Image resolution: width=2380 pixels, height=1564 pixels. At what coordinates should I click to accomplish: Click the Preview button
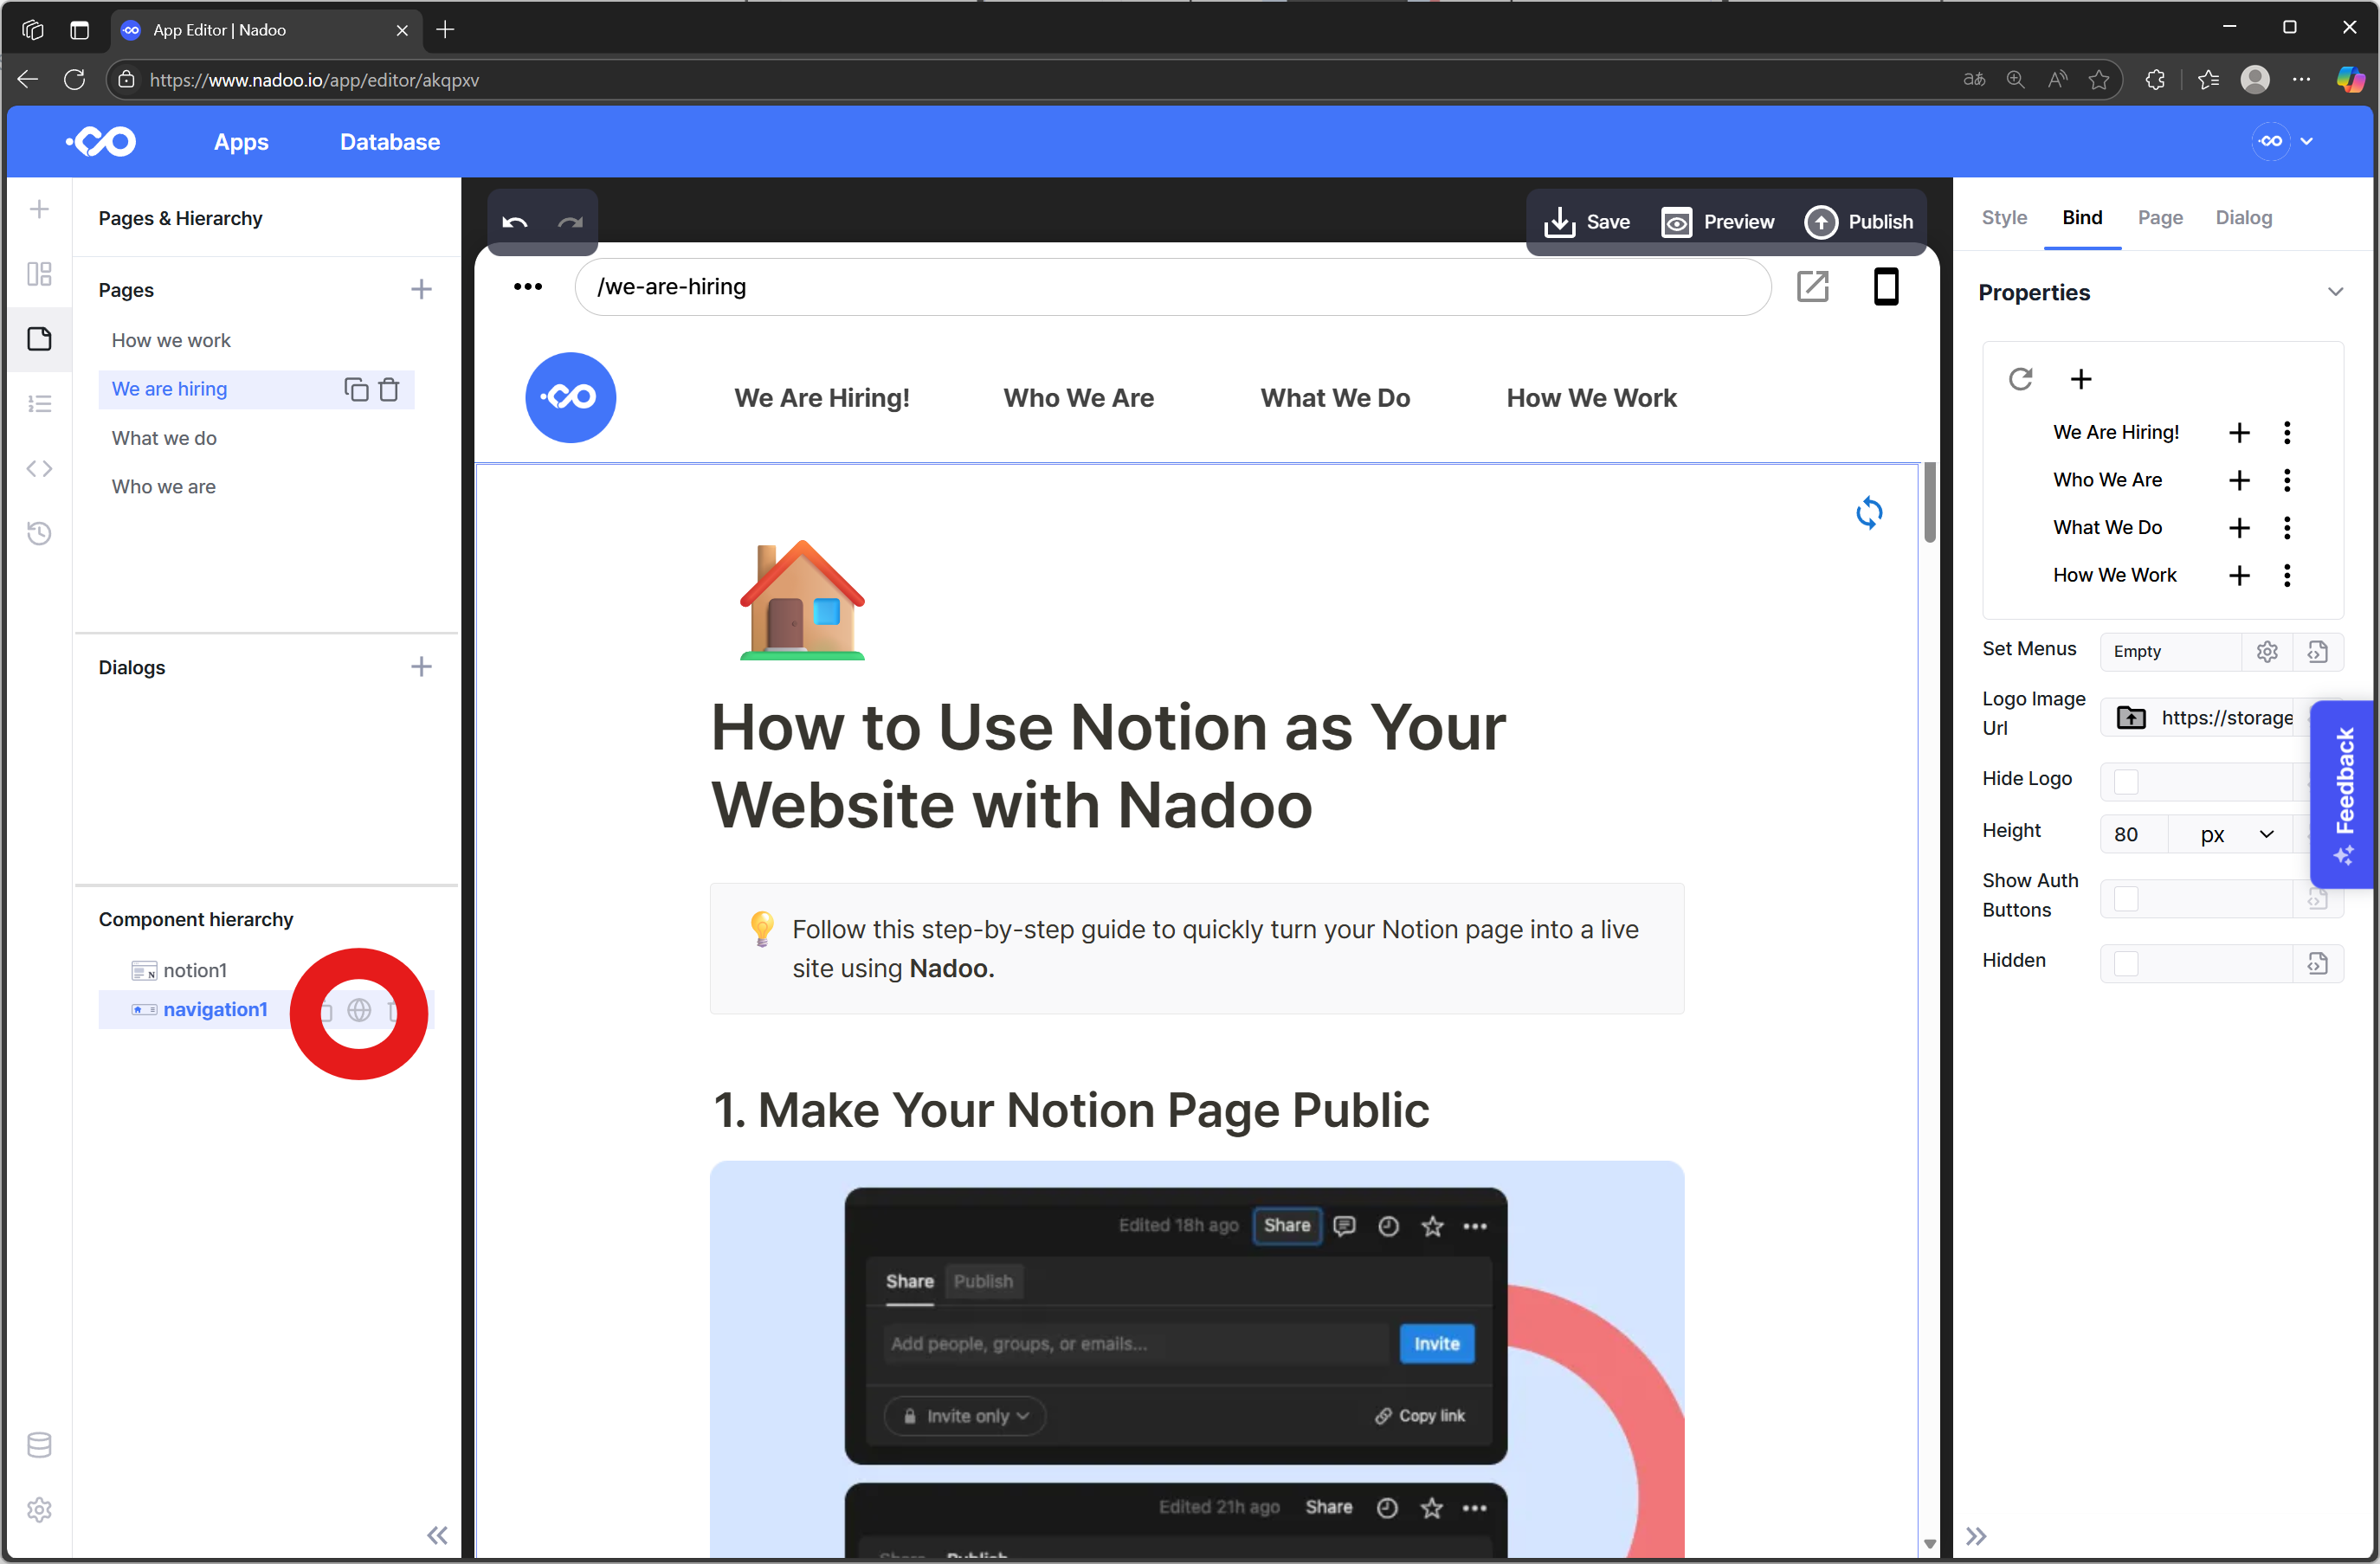(1718, 221)
